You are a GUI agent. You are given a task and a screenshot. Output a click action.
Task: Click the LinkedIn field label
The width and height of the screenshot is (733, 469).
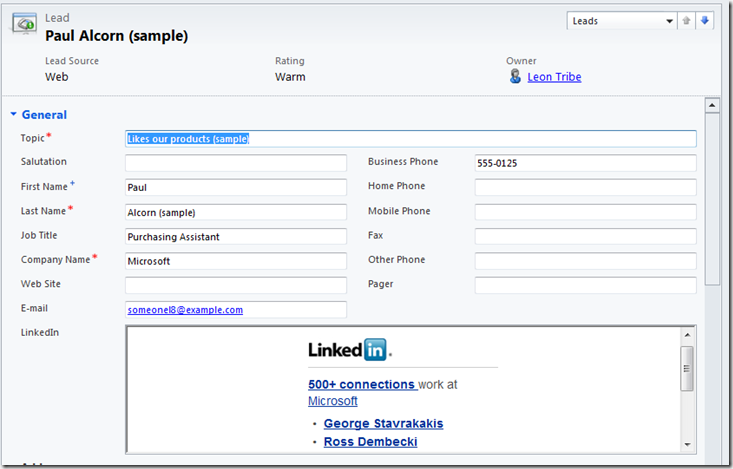point(40,332)
